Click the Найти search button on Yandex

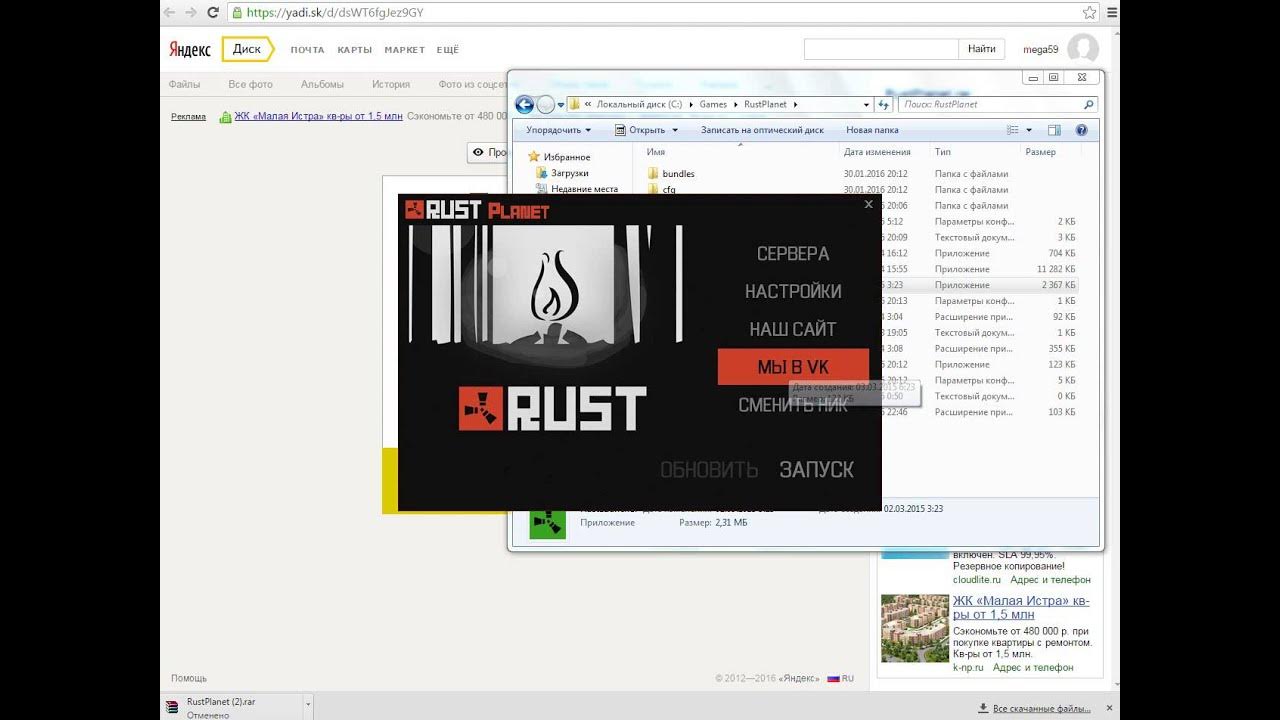[981, 49]
